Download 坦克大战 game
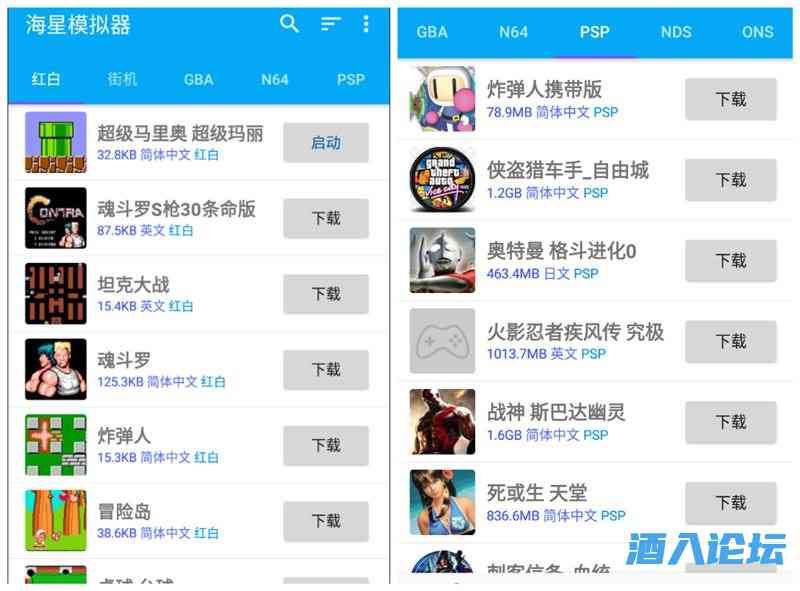Screen dimensions: 800x591 326,294
